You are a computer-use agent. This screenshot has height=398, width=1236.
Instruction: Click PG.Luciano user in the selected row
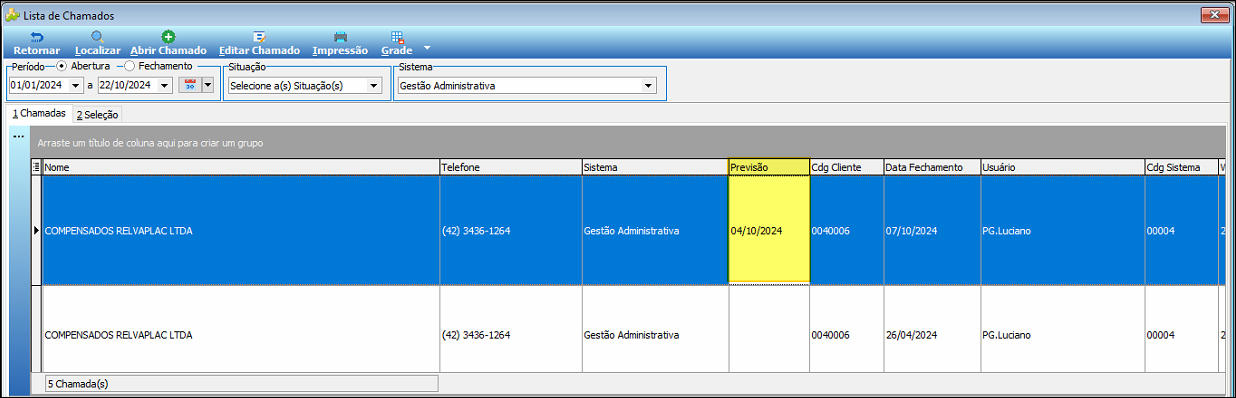(1063, 230)
